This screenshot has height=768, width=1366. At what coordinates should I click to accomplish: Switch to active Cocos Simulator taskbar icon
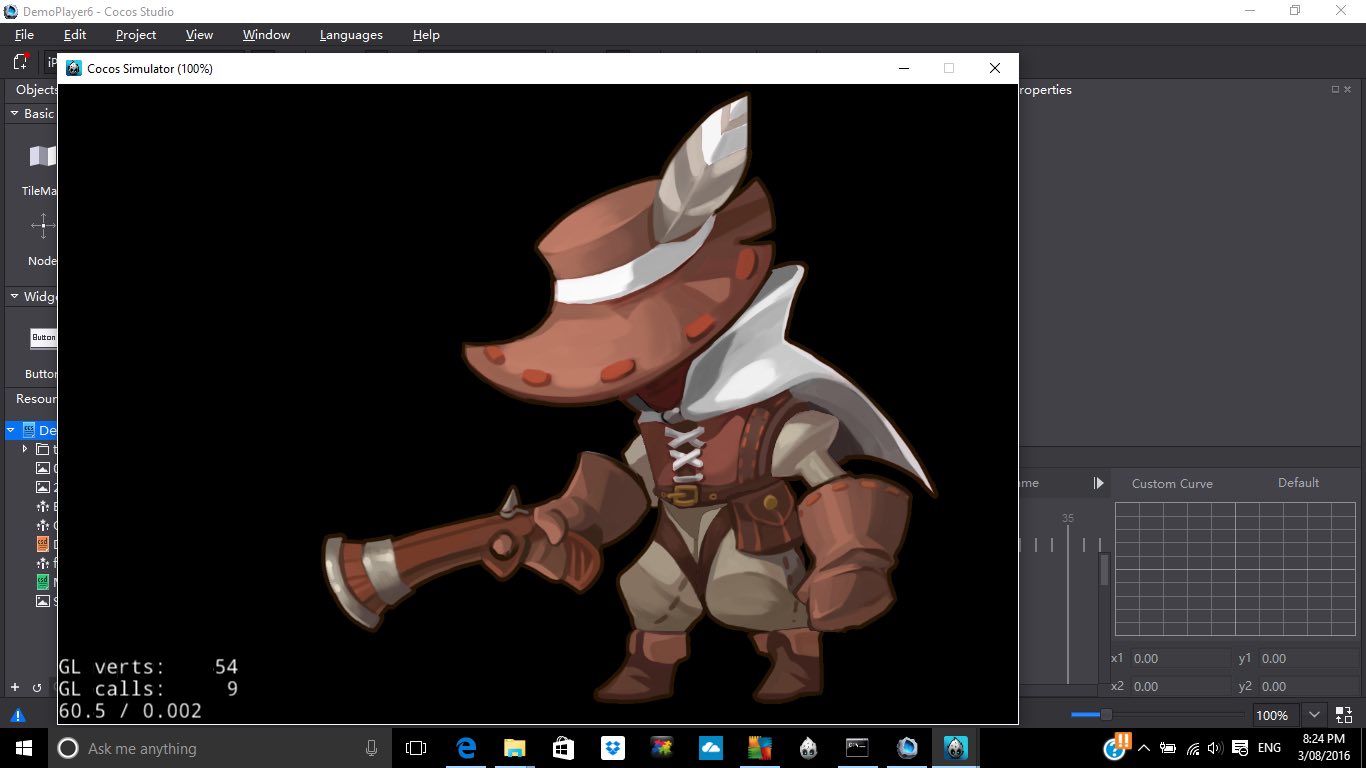click(x=956, y=748)
